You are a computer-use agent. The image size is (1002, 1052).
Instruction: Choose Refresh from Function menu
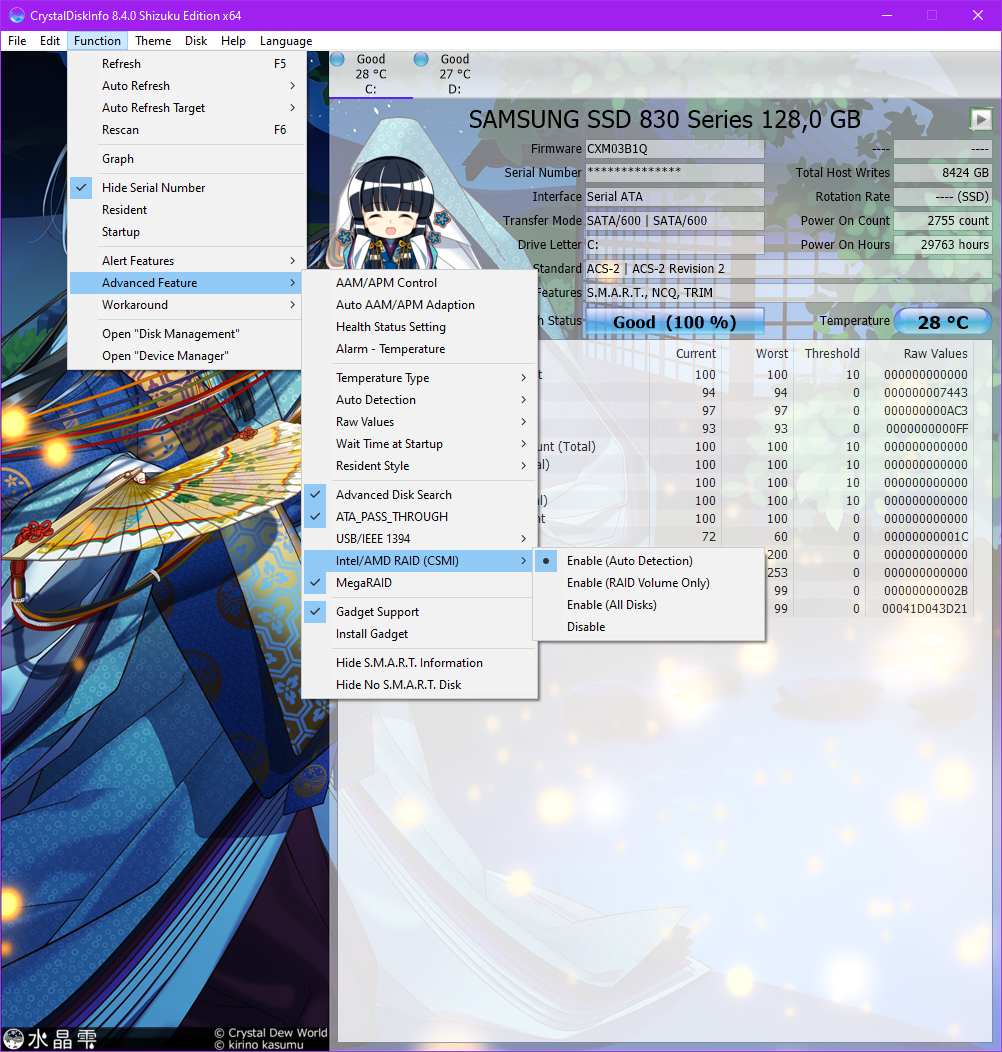[x=187, y=64]
